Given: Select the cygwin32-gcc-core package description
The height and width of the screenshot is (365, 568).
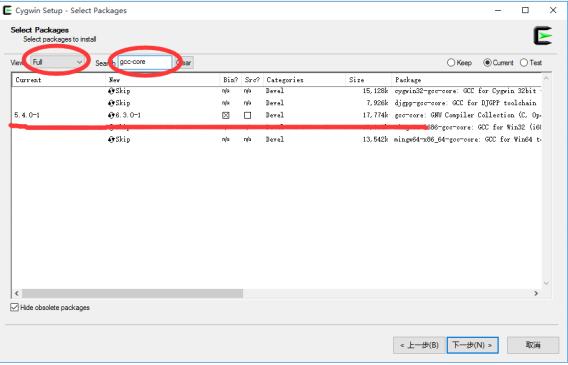Looking at the screenshot, I should [x=465, y=91].
